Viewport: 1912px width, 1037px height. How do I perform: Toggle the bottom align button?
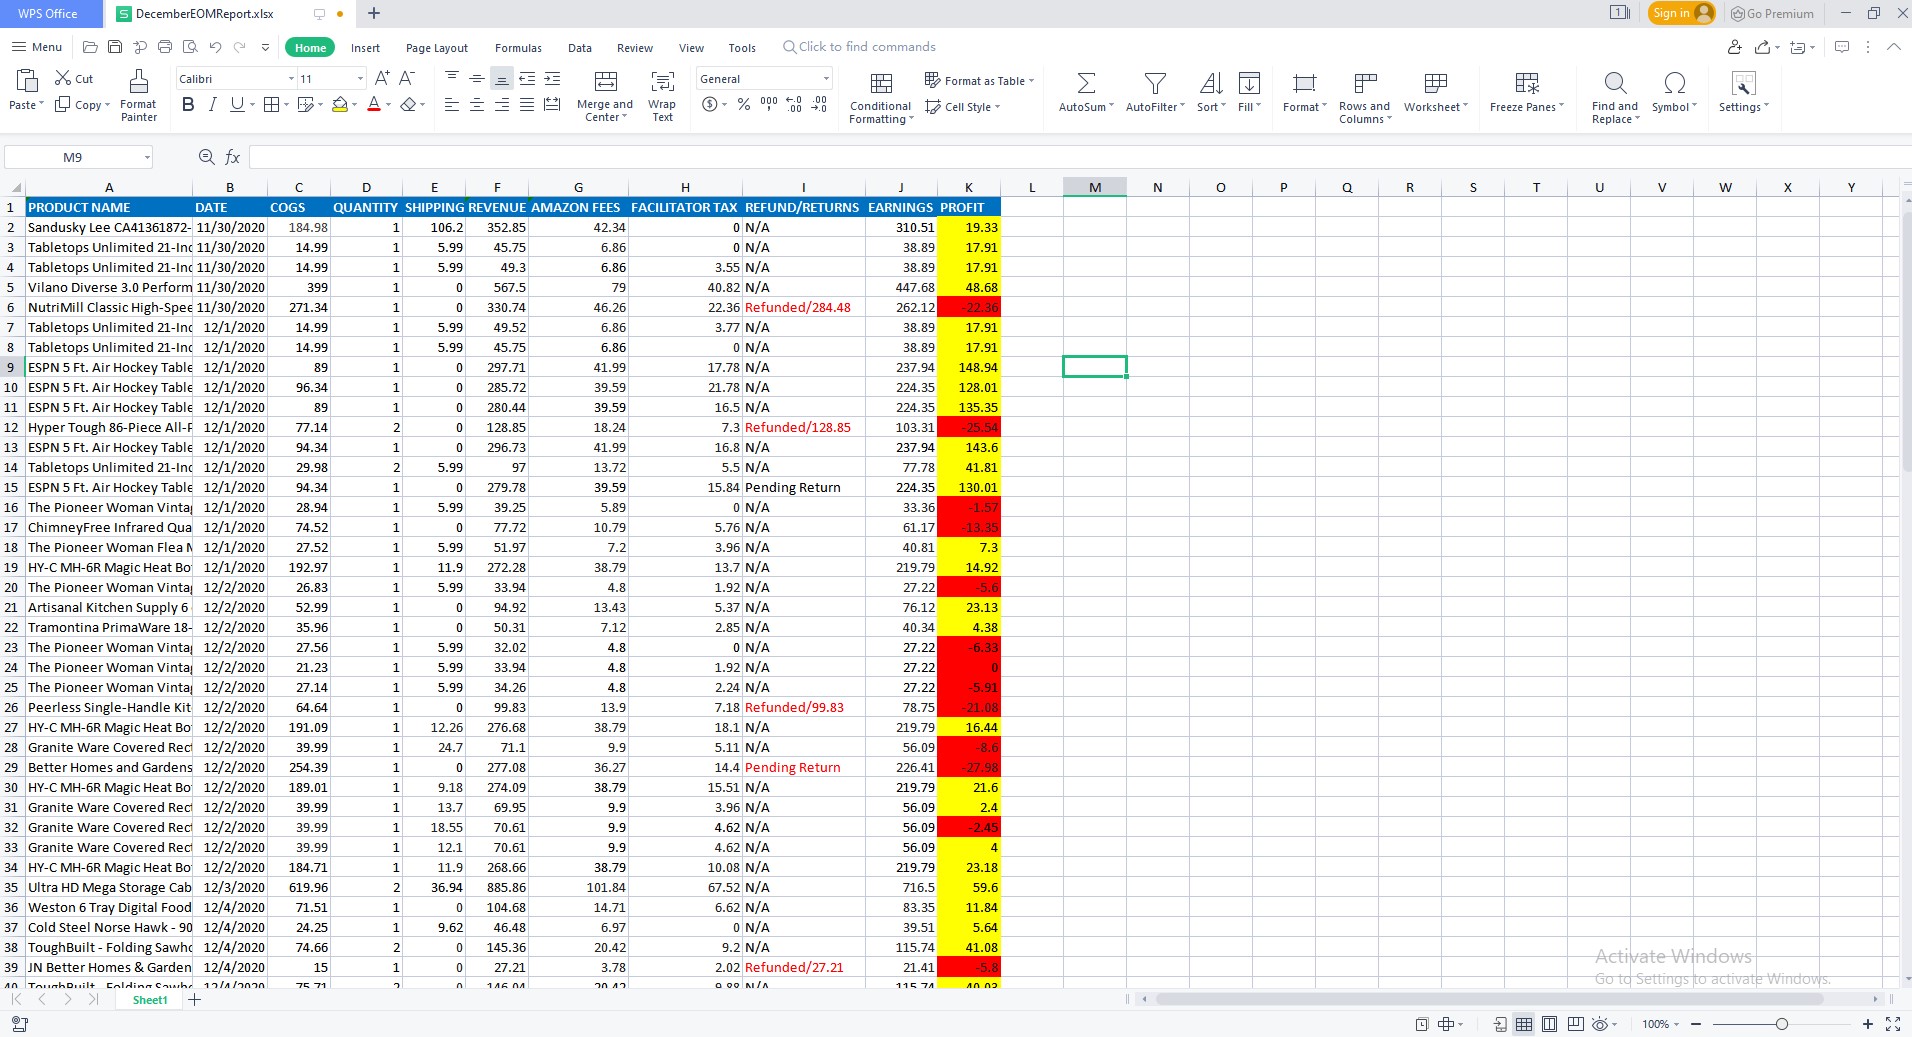[x=502, y=78]
